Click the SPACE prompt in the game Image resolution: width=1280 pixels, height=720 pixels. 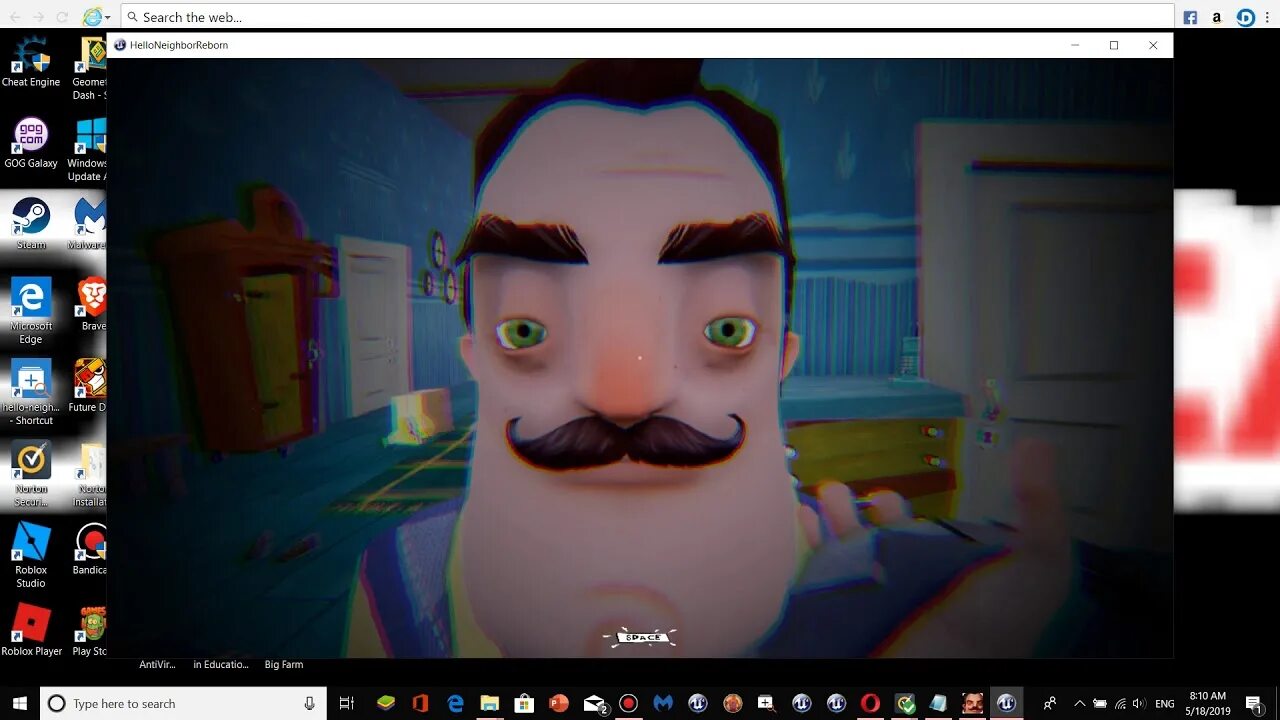(x=640, y=637)
